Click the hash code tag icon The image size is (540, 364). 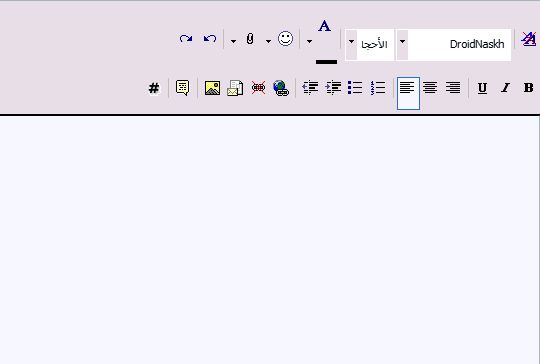(x=154, y=89)
